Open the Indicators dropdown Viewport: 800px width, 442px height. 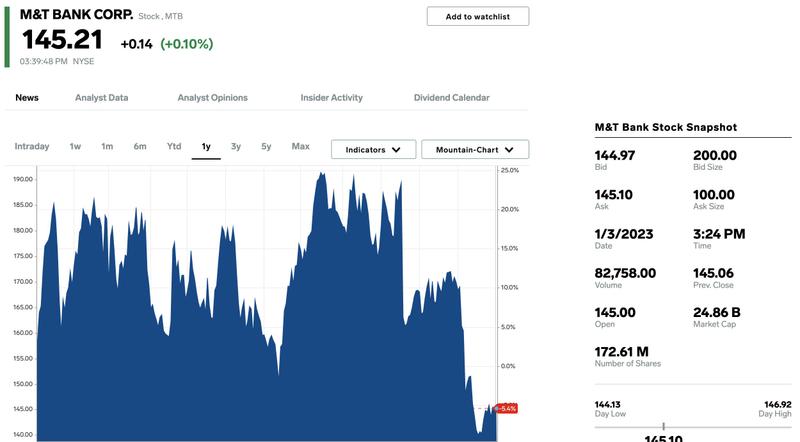point(373,150)
